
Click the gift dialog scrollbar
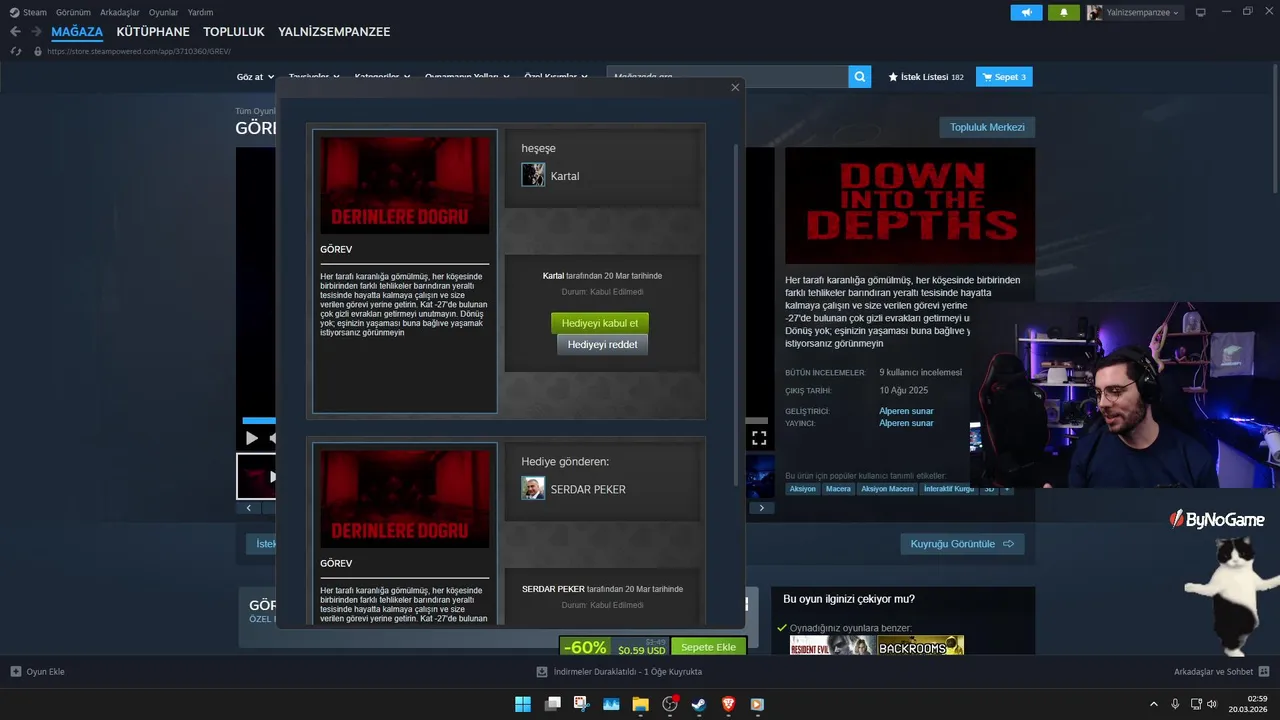738,315
